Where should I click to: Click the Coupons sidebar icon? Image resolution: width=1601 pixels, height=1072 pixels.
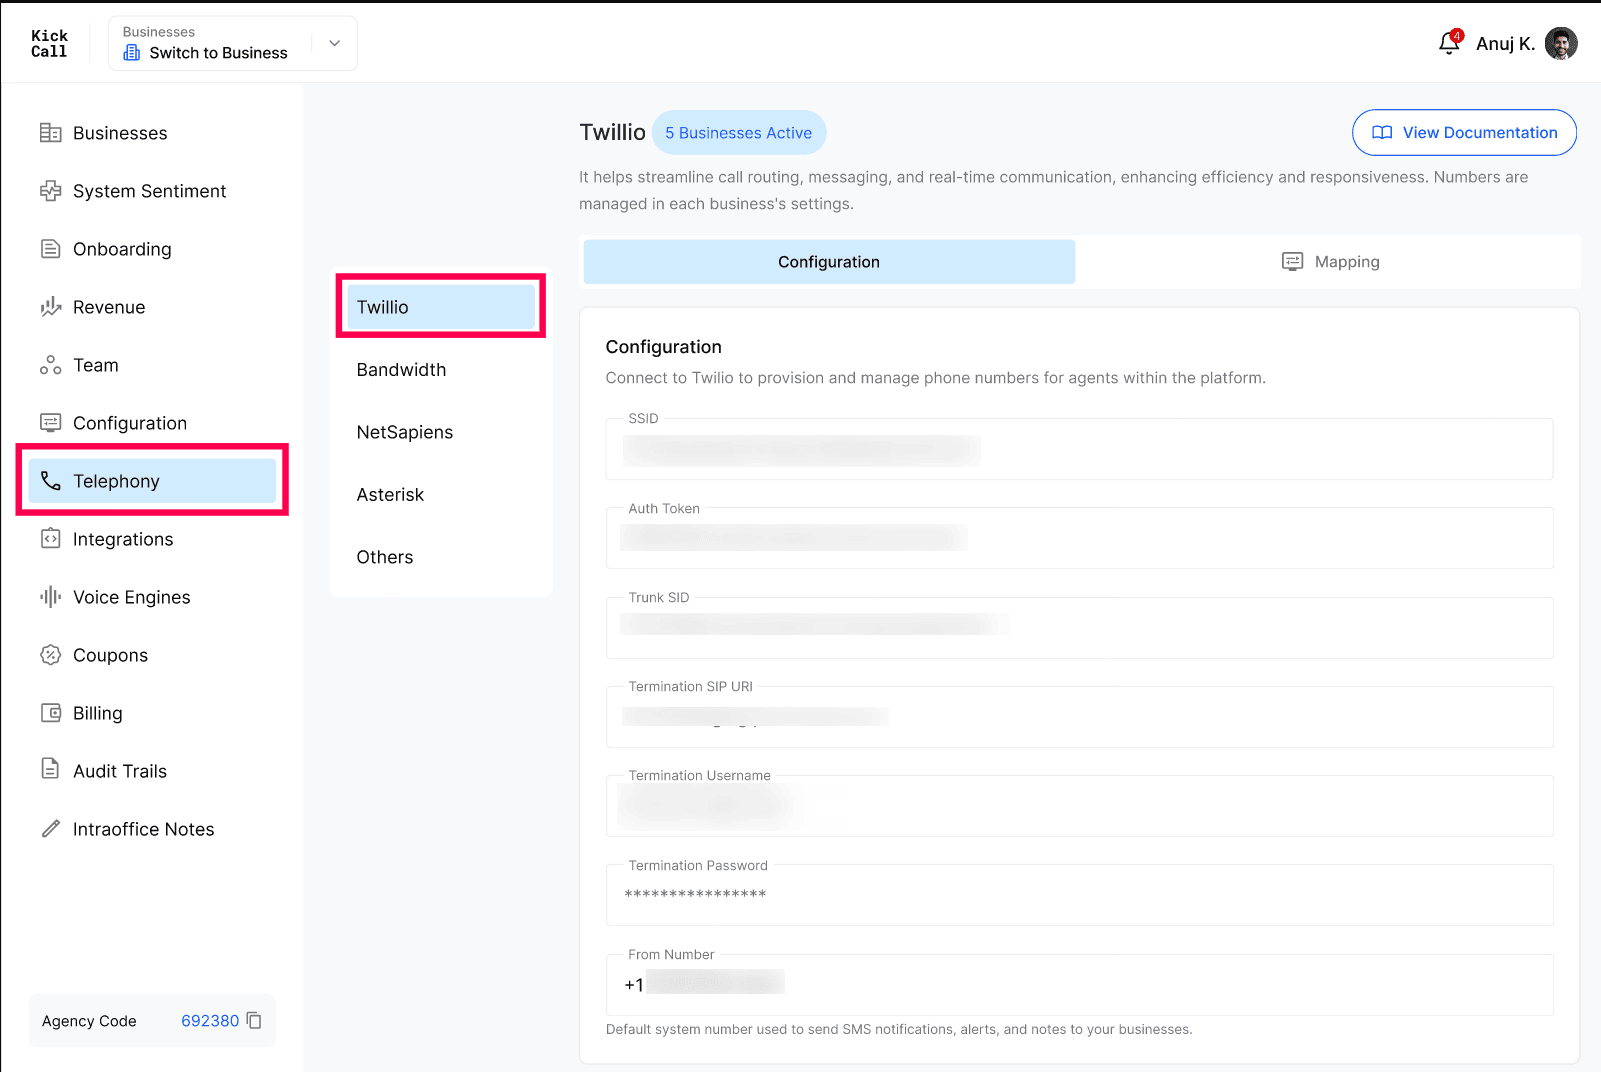click(50, 655)
